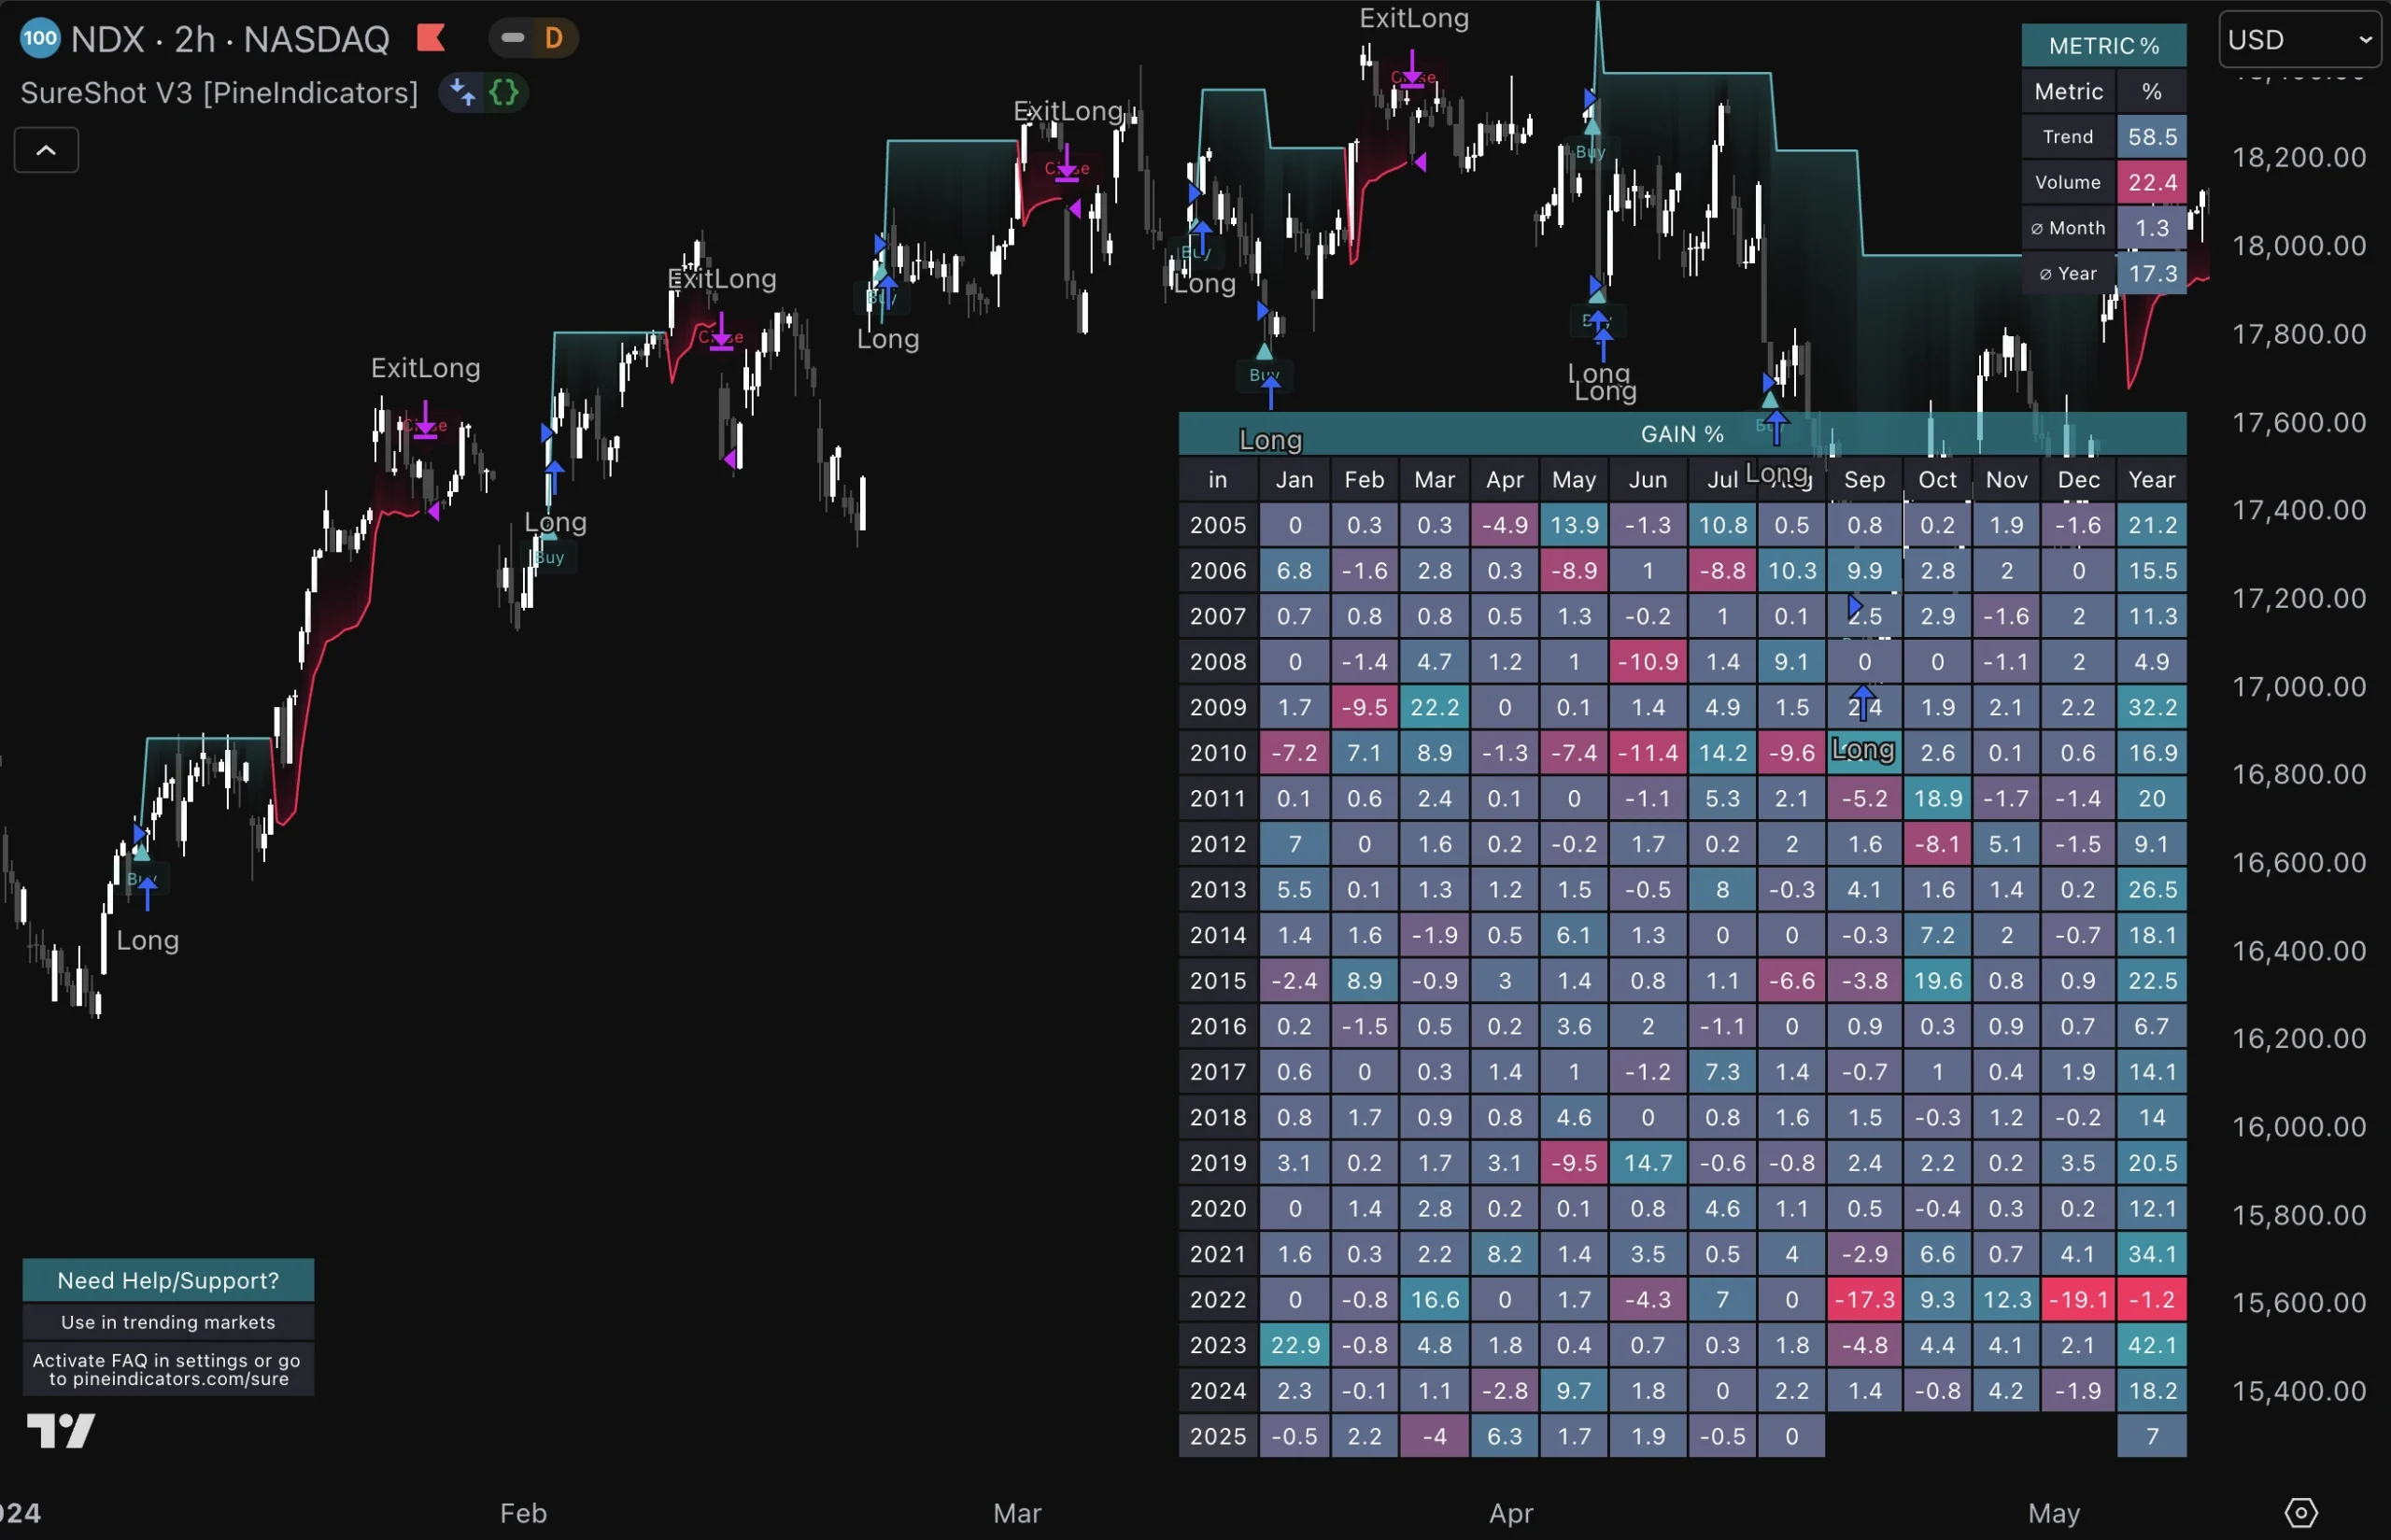
Task: Click 2023 January gain cell 22.9
Action: [1294, 1345]
